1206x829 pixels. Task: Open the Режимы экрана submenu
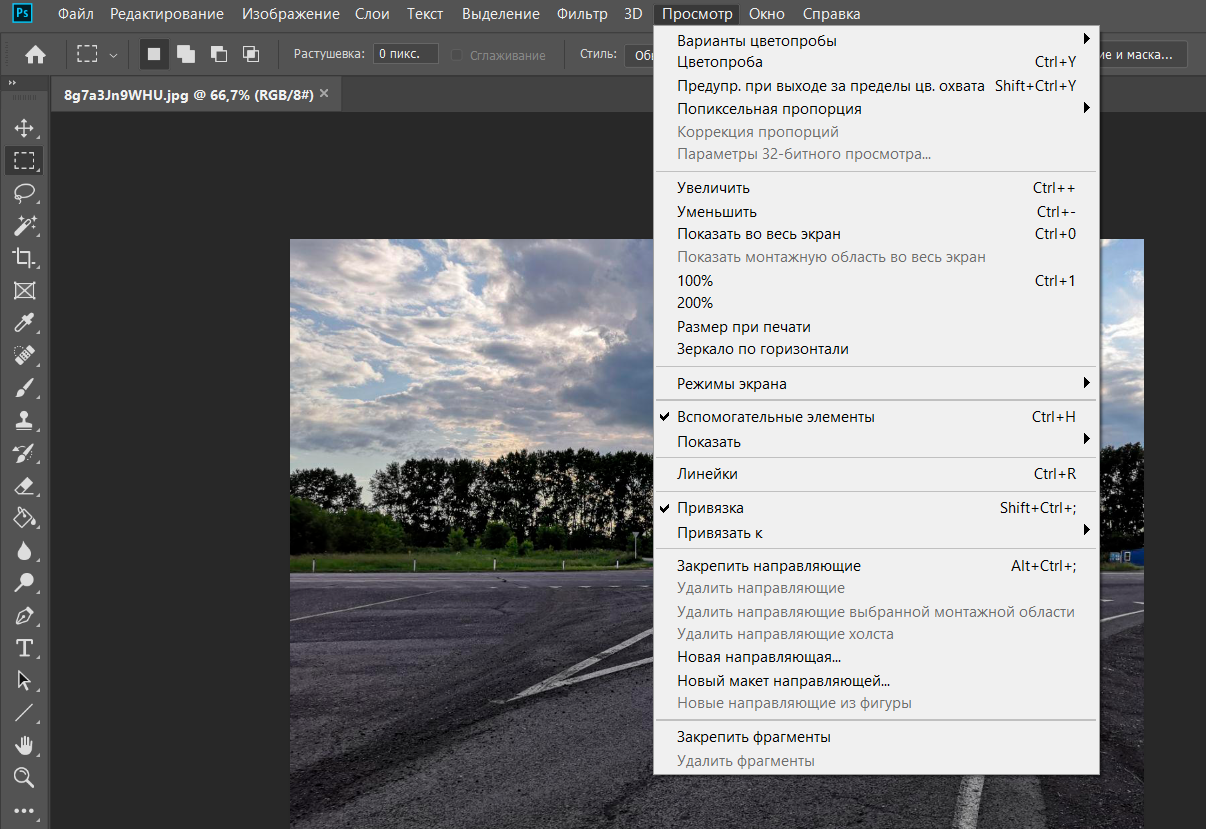tap(732, 384)
